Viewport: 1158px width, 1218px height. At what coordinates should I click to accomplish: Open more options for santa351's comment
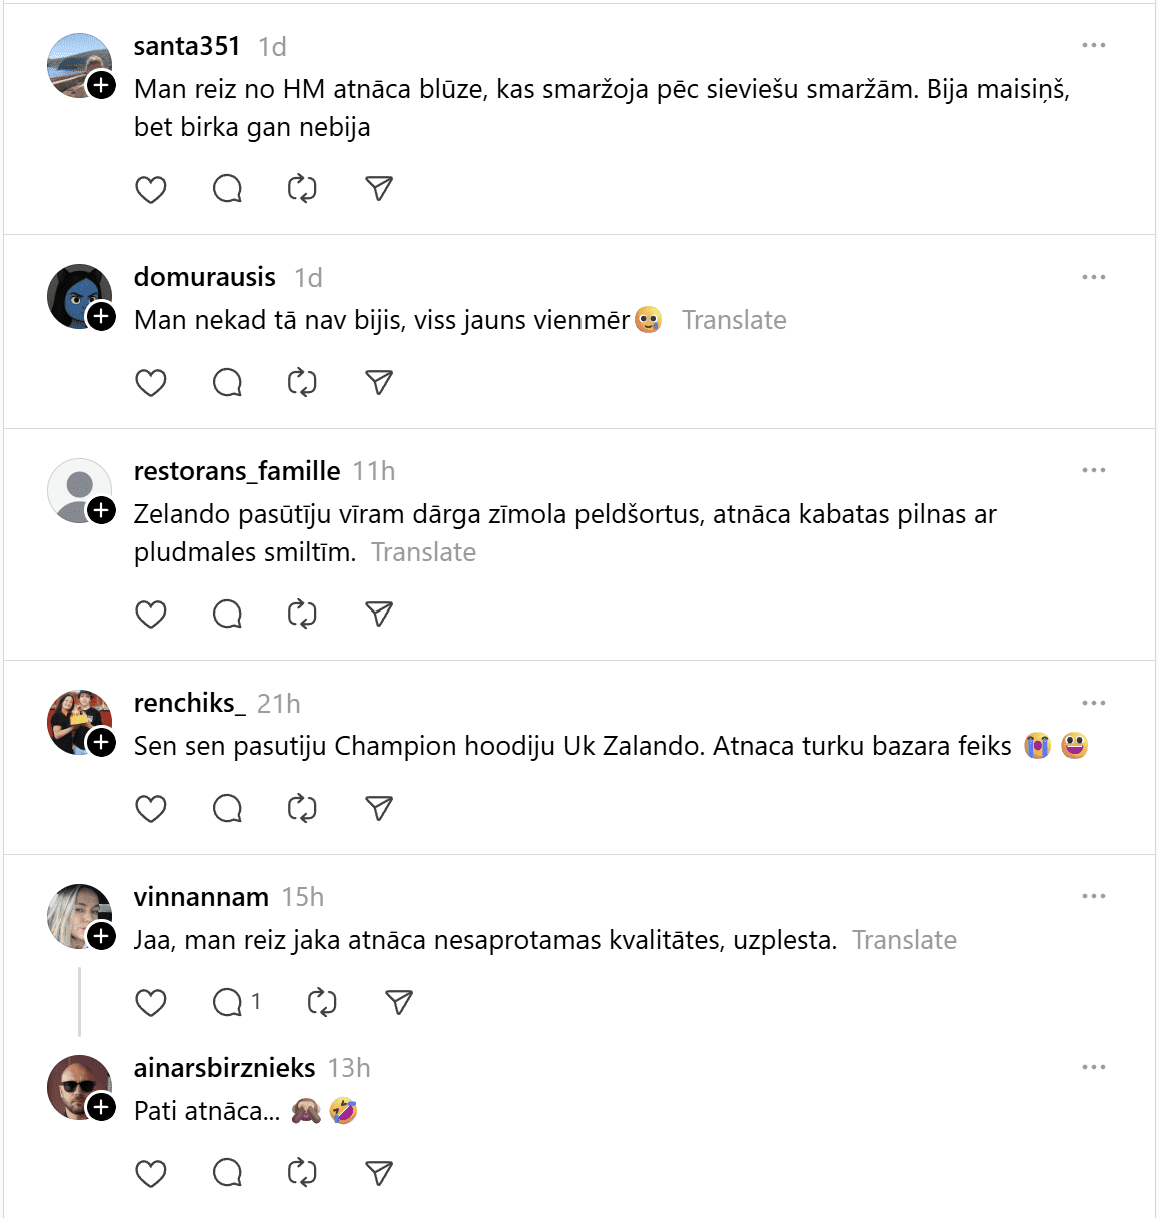[x=1093, y=46]
